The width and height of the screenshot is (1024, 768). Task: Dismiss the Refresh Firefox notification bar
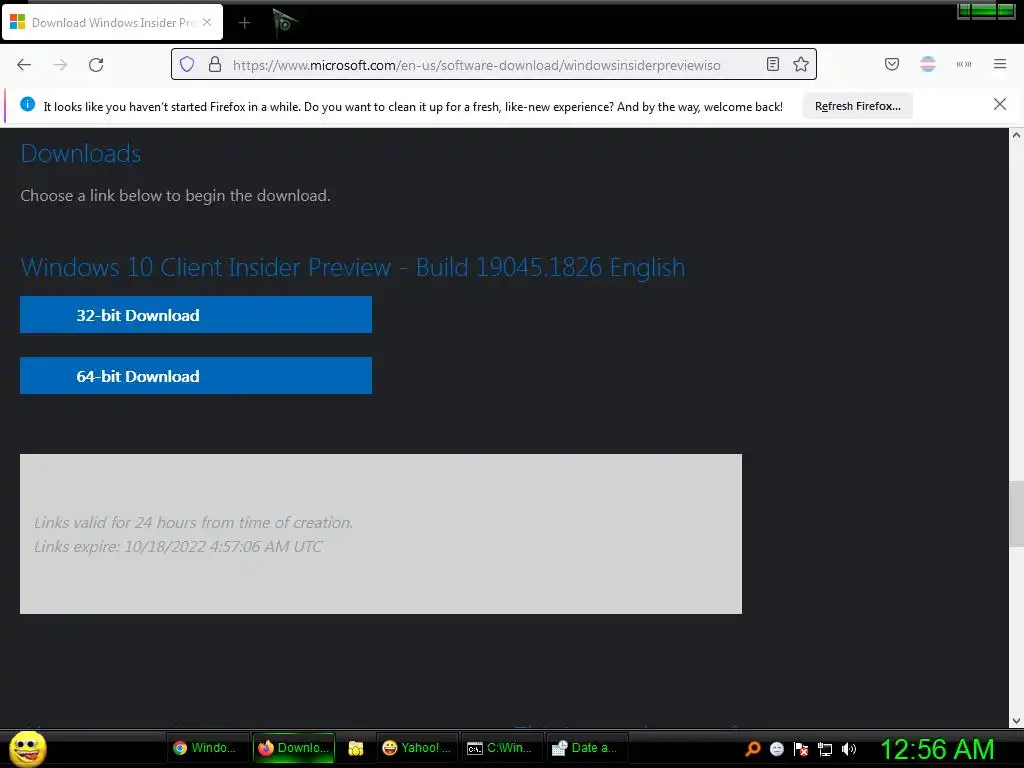[x=1000, y=104]
